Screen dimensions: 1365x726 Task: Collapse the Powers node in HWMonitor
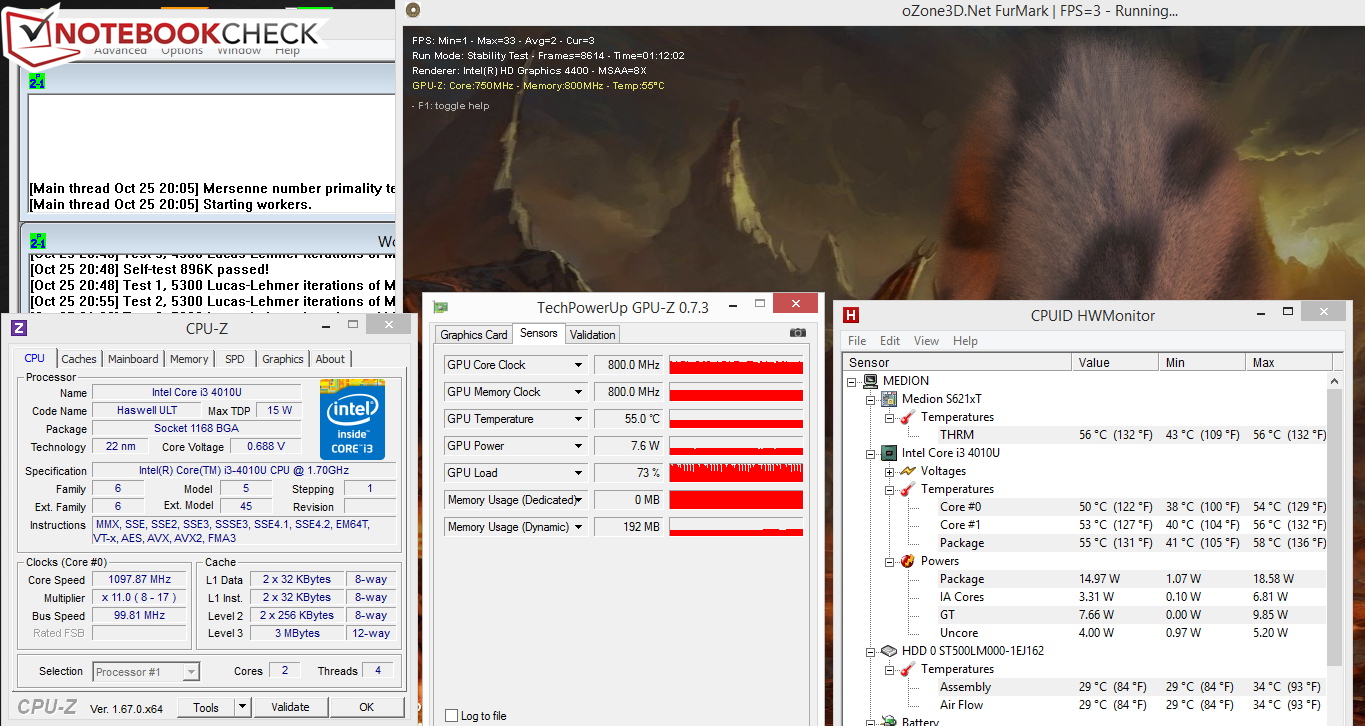pos(889,561)
